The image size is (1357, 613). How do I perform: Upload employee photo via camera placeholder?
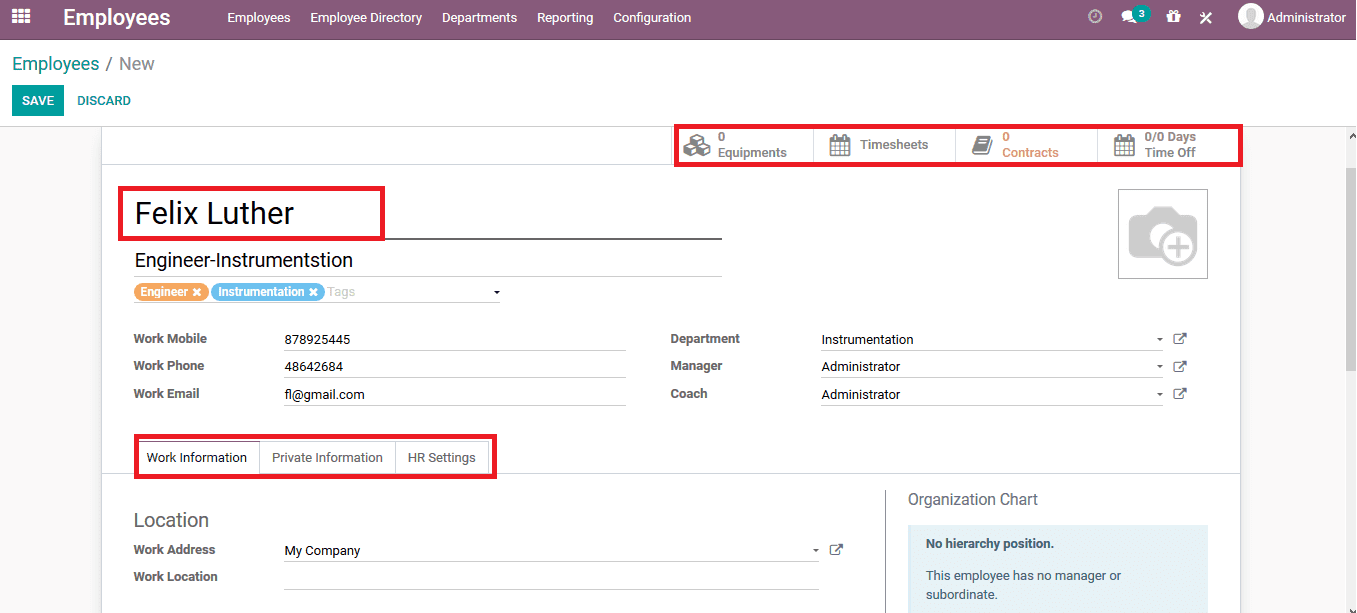(x=1162, y=234)
